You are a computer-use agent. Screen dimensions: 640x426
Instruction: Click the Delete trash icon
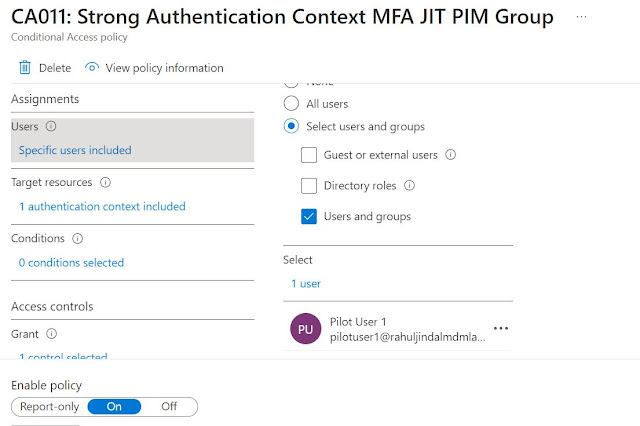(x=25, y=68)
